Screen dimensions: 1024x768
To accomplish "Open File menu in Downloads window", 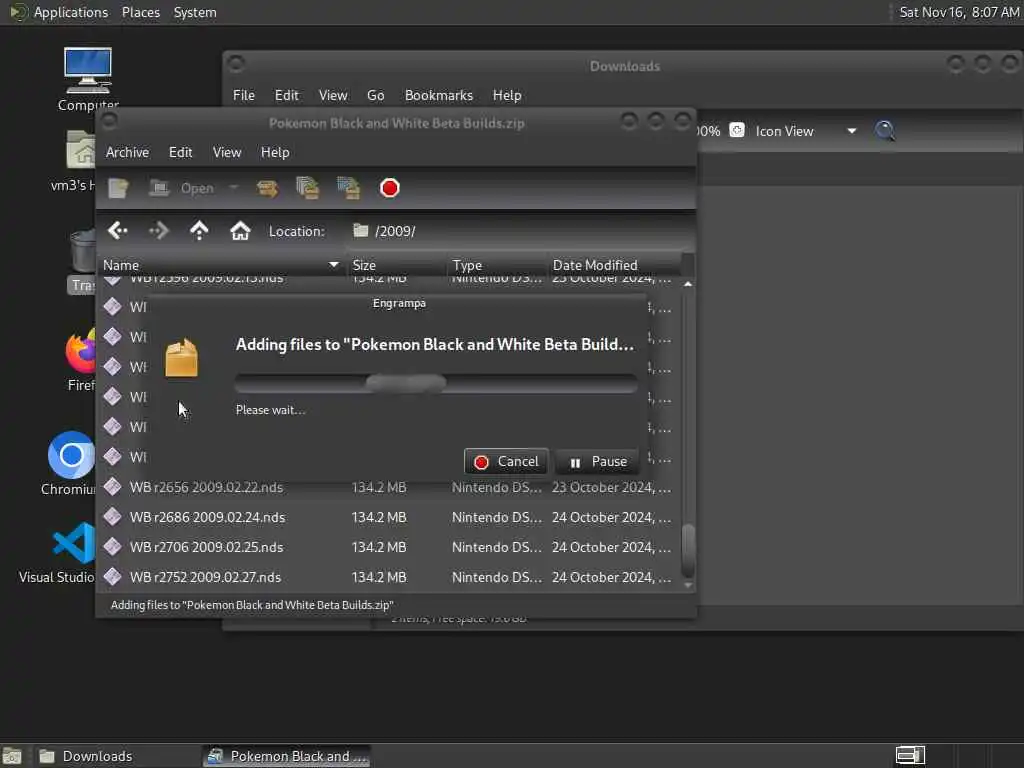I will [x=244, y=95].
